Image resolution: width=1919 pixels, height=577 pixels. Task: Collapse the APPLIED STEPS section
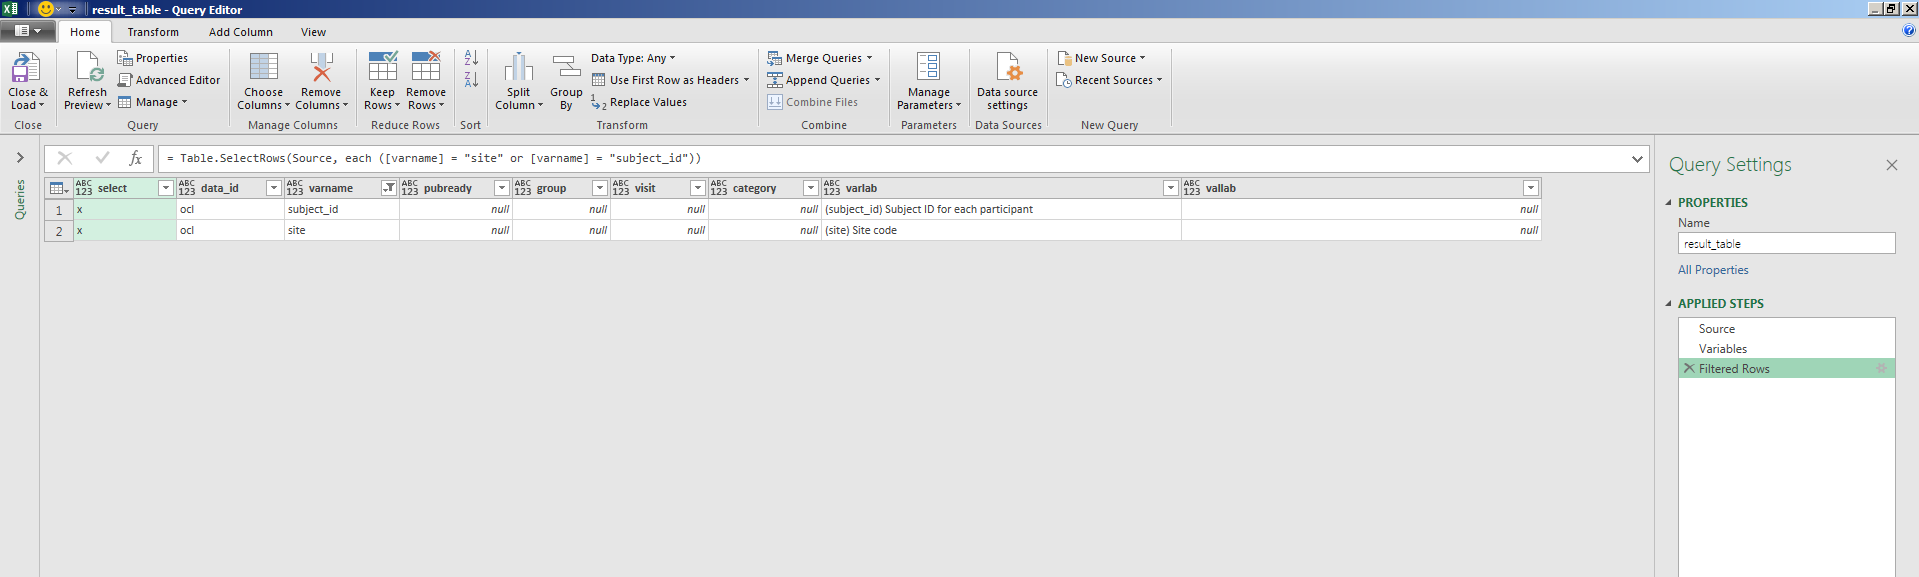[x=1668, y=304]
